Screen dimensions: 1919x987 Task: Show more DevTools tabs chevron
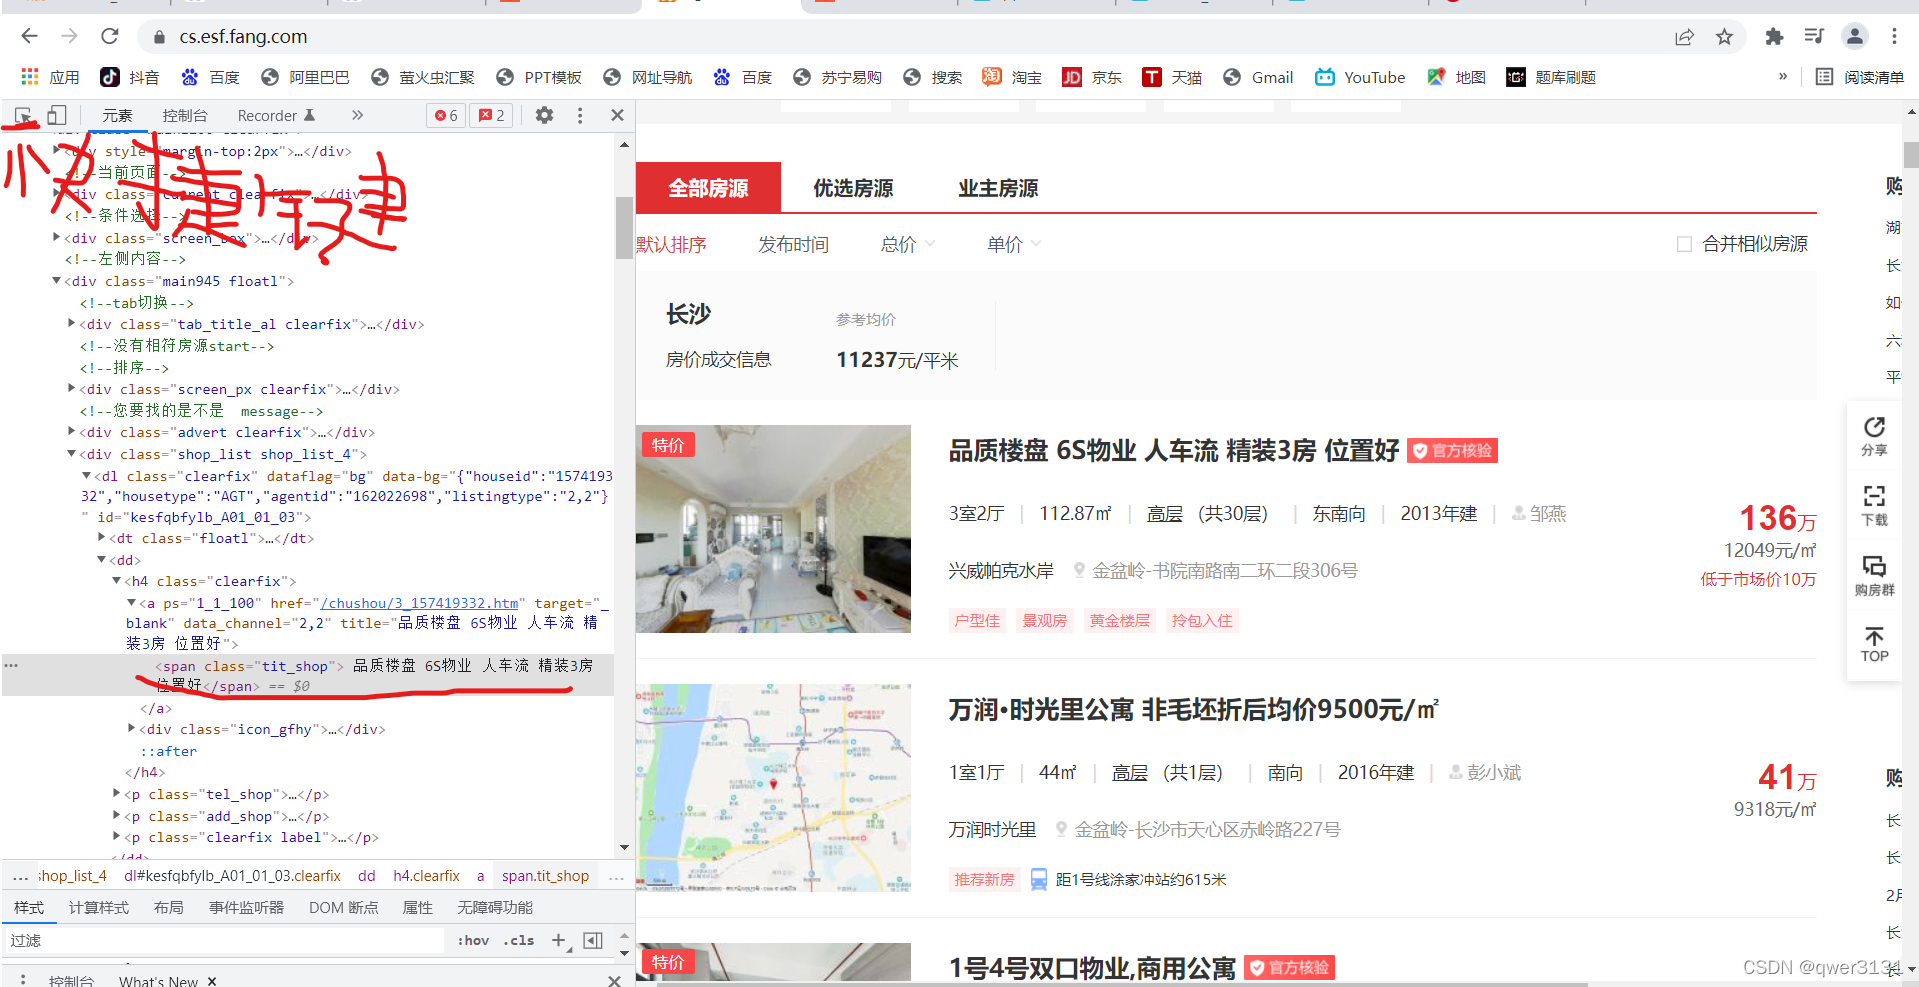point(357,115)
